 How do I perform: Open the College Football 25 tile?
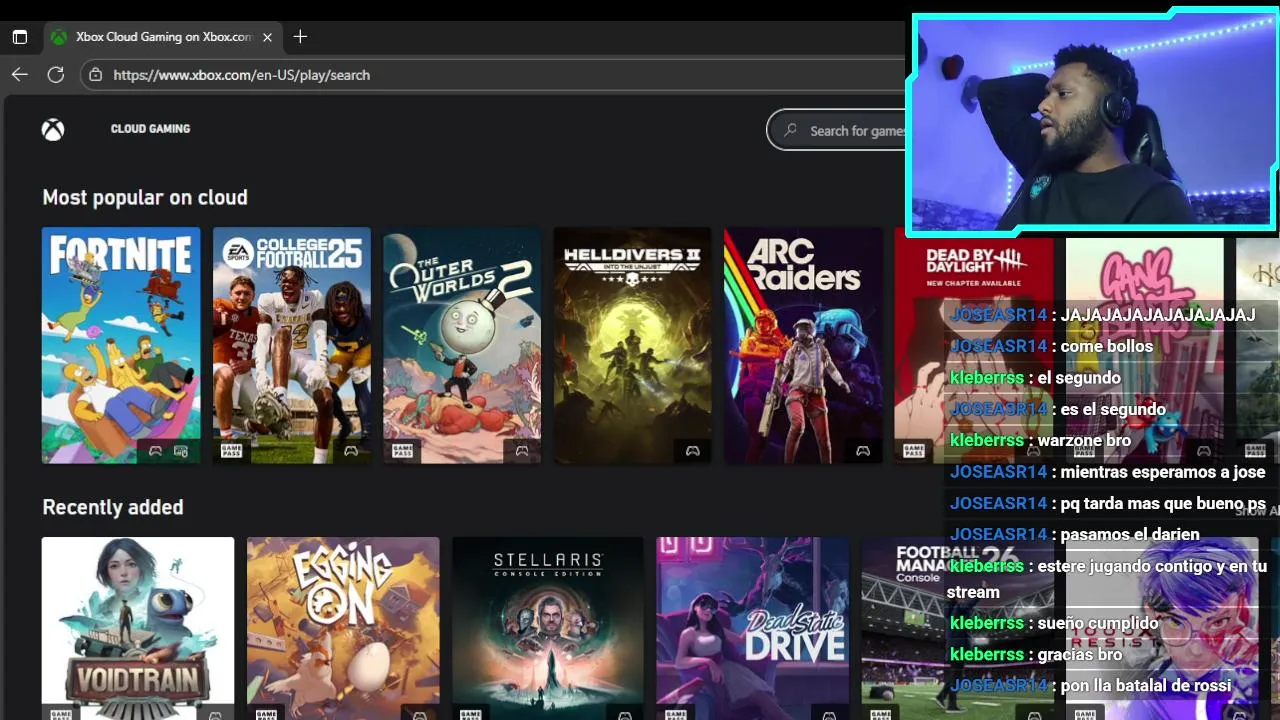(292, 345)
